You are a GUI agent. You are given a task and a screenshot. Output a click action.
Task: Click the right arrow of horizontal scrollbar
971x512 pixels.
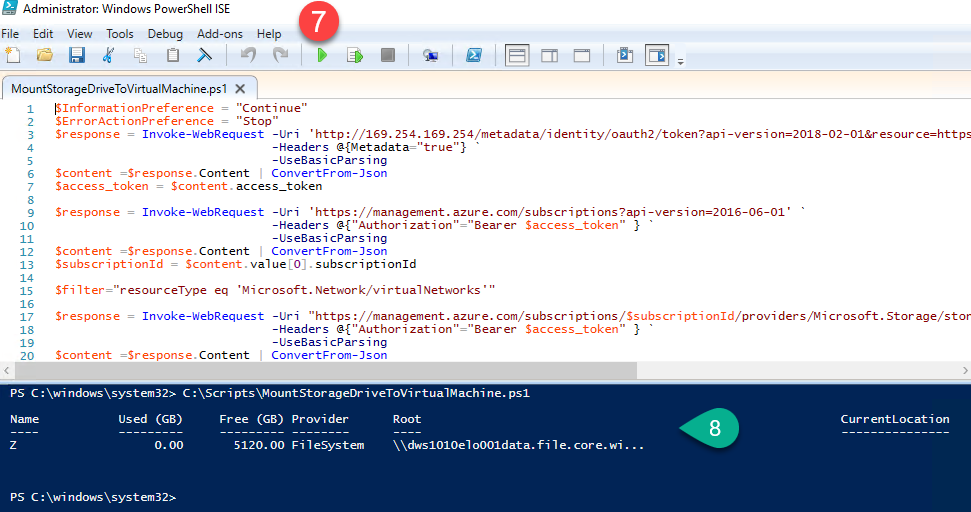tap(965, 370)
